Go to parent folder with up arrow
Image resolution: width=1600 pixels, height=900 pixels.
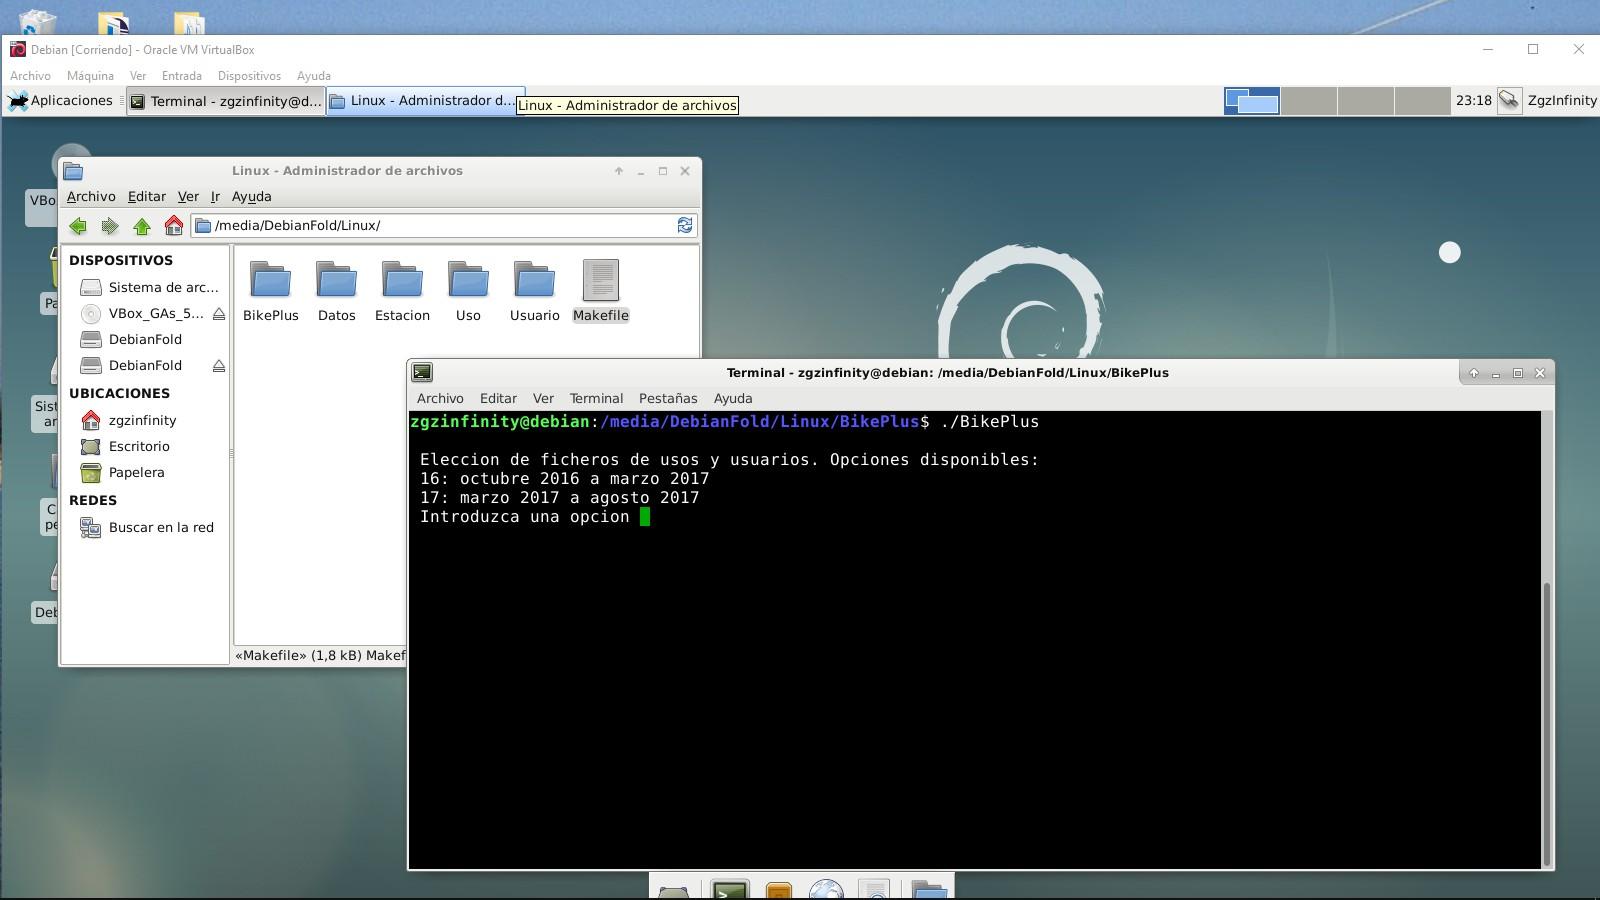click(x=142, y=226)
